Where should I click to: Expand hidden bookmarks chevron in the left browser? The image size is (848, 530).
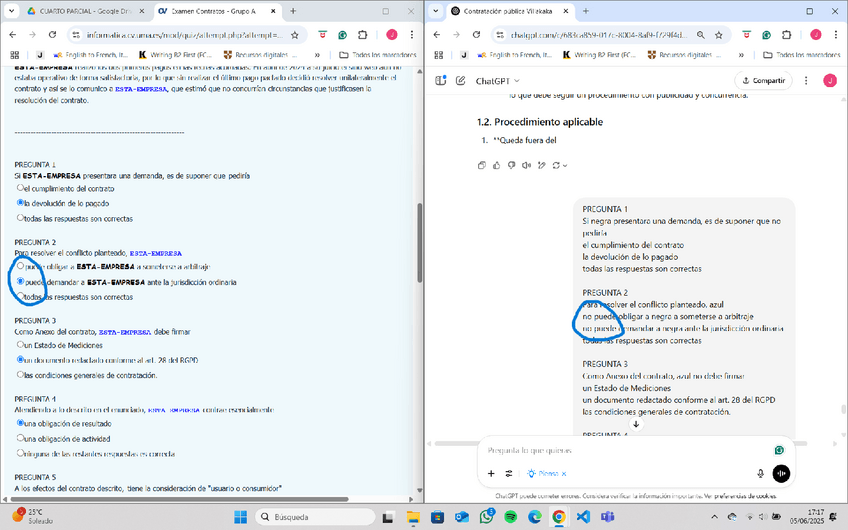coord(317,55)
